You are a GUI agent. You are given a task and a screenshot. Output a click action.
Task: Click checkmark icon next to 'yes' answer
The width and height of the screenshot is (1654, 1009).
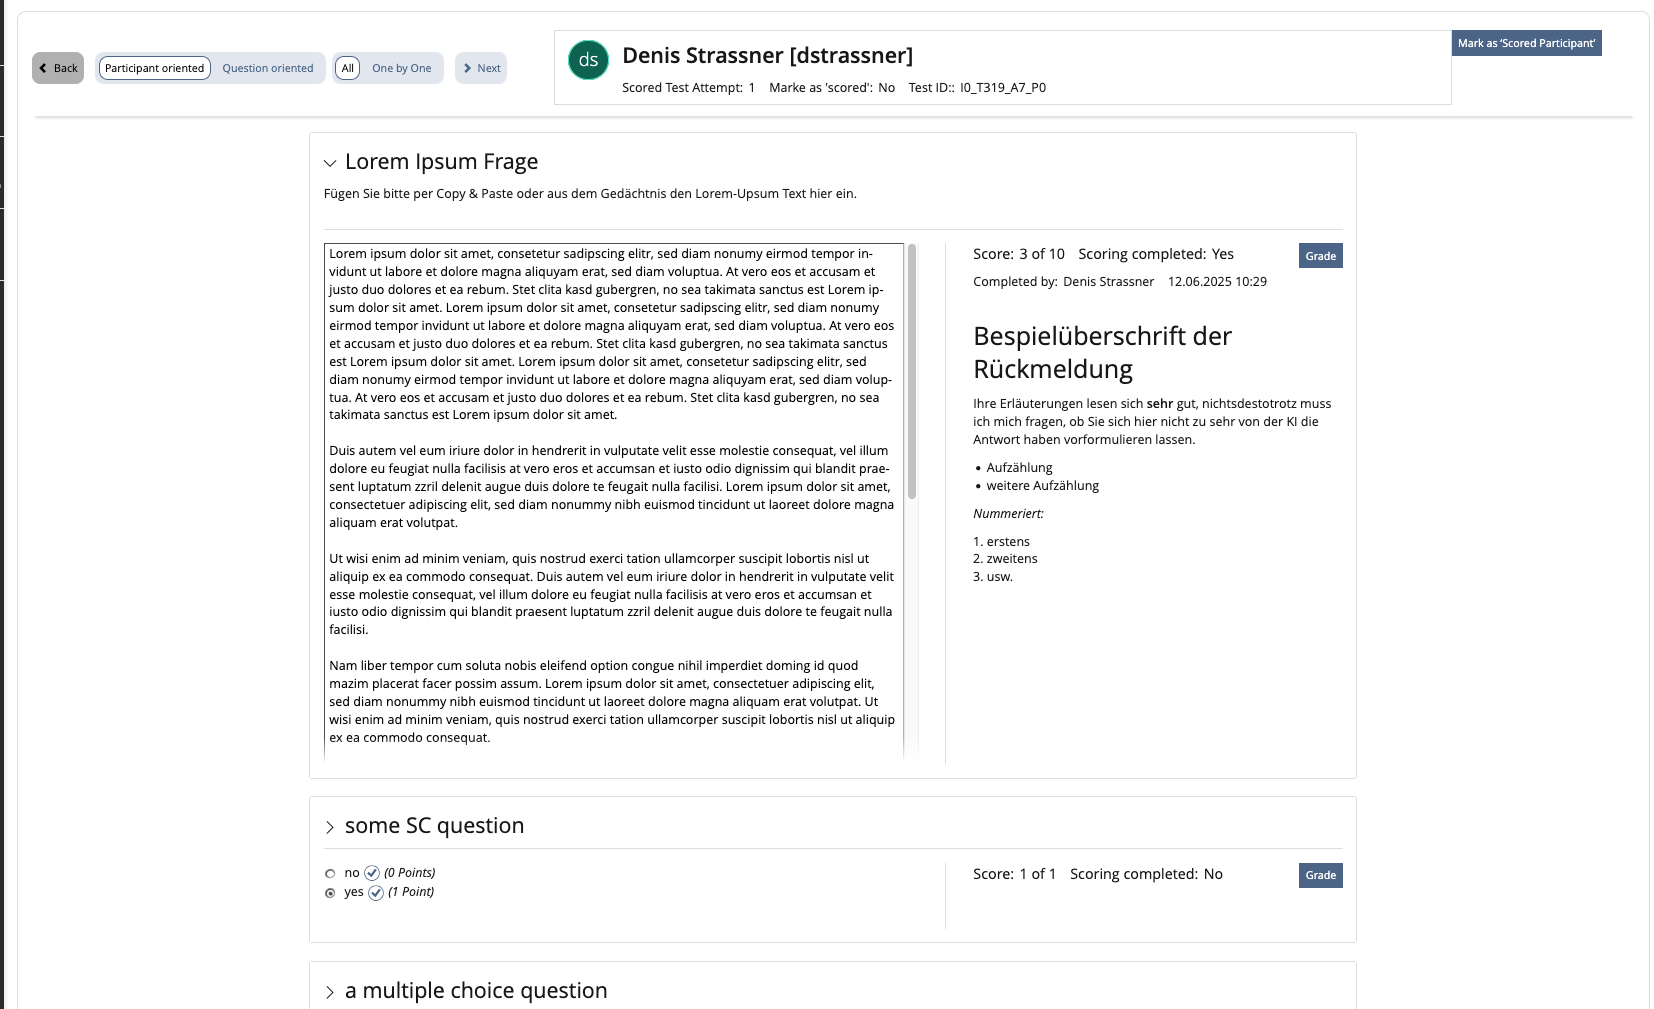pyautogui.click(x=376, y=893)
